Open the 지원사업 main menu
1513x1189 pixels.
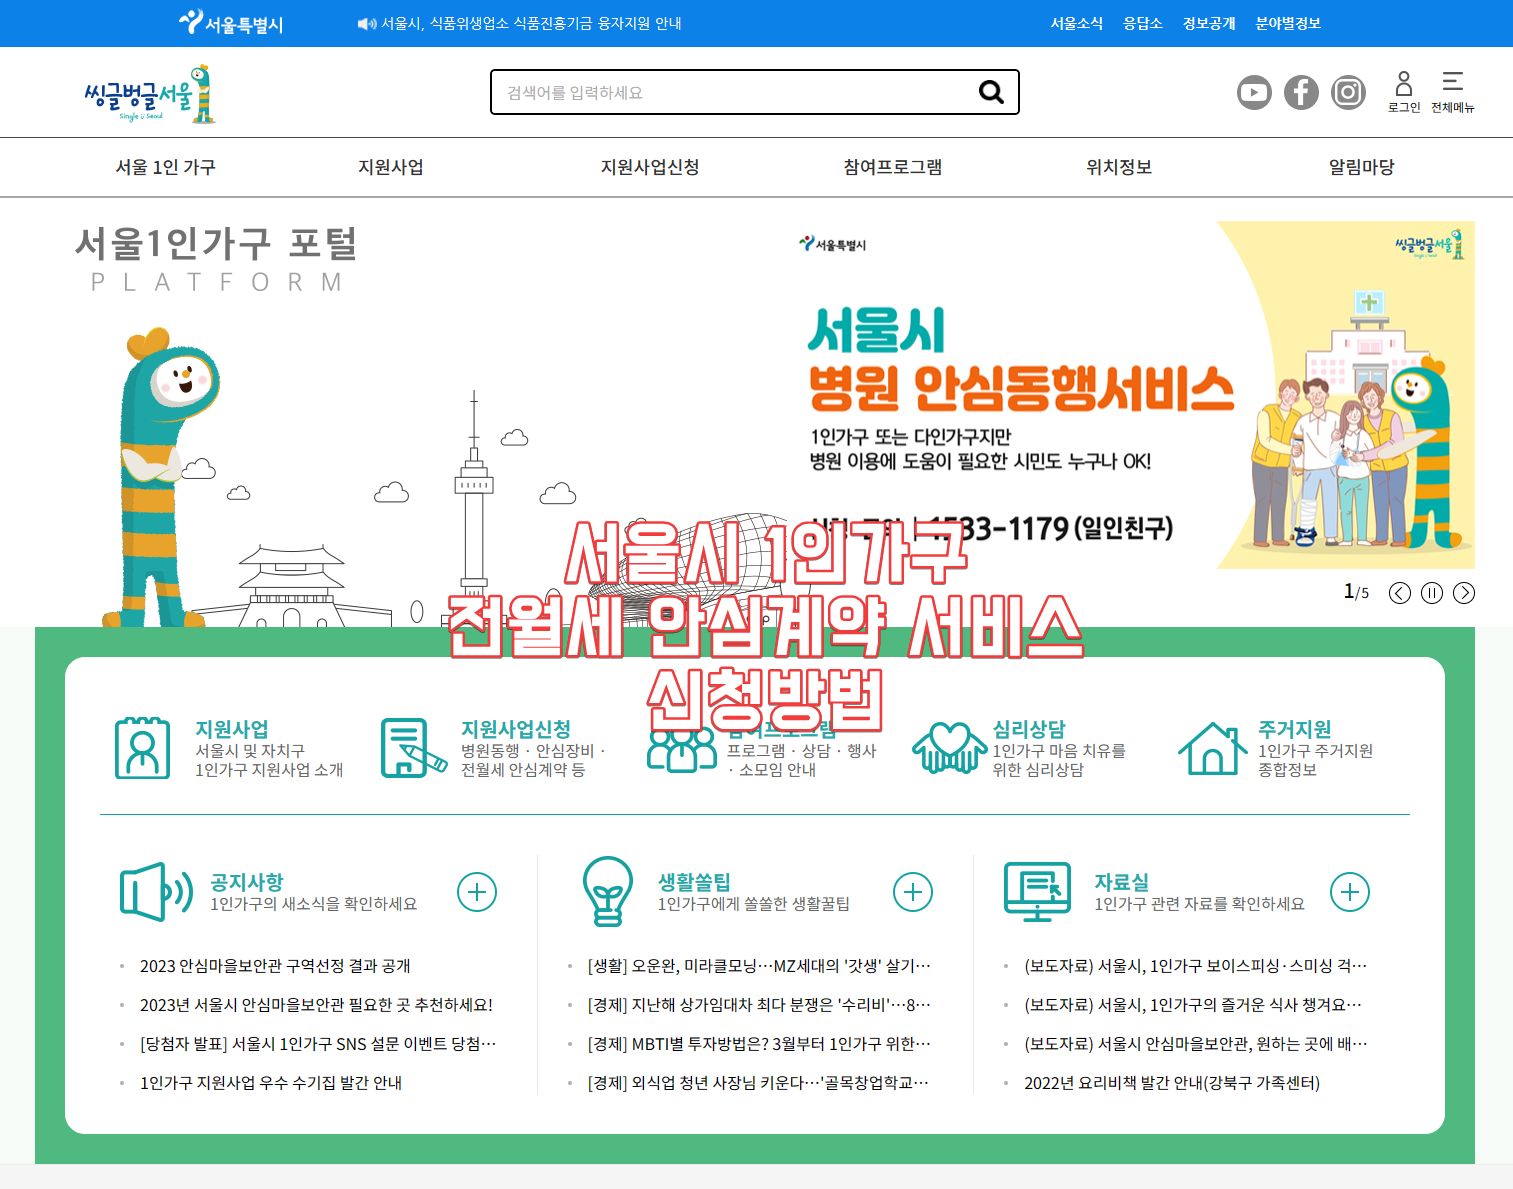coord(391,167)
